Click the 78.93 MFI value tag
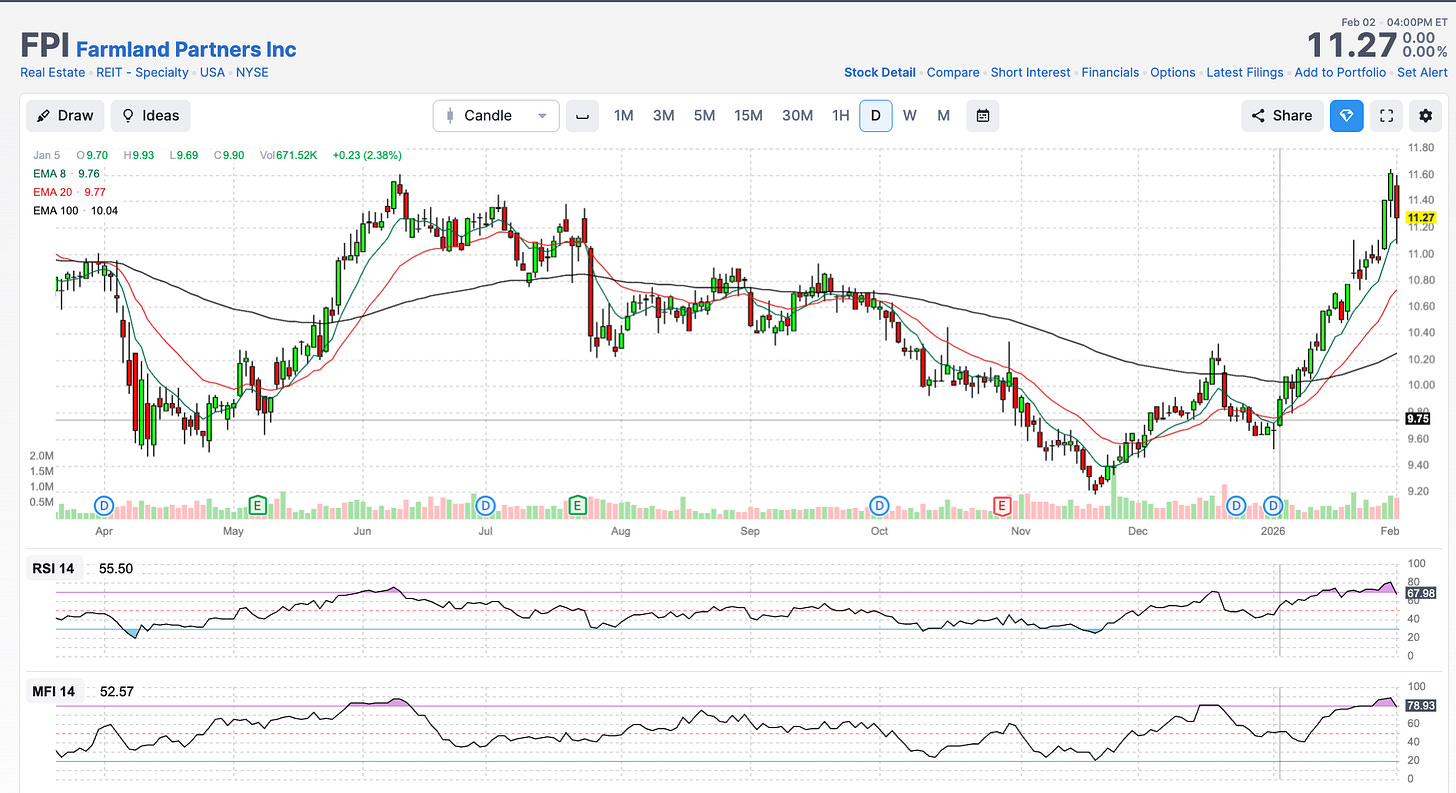 tap(1421, 706)
